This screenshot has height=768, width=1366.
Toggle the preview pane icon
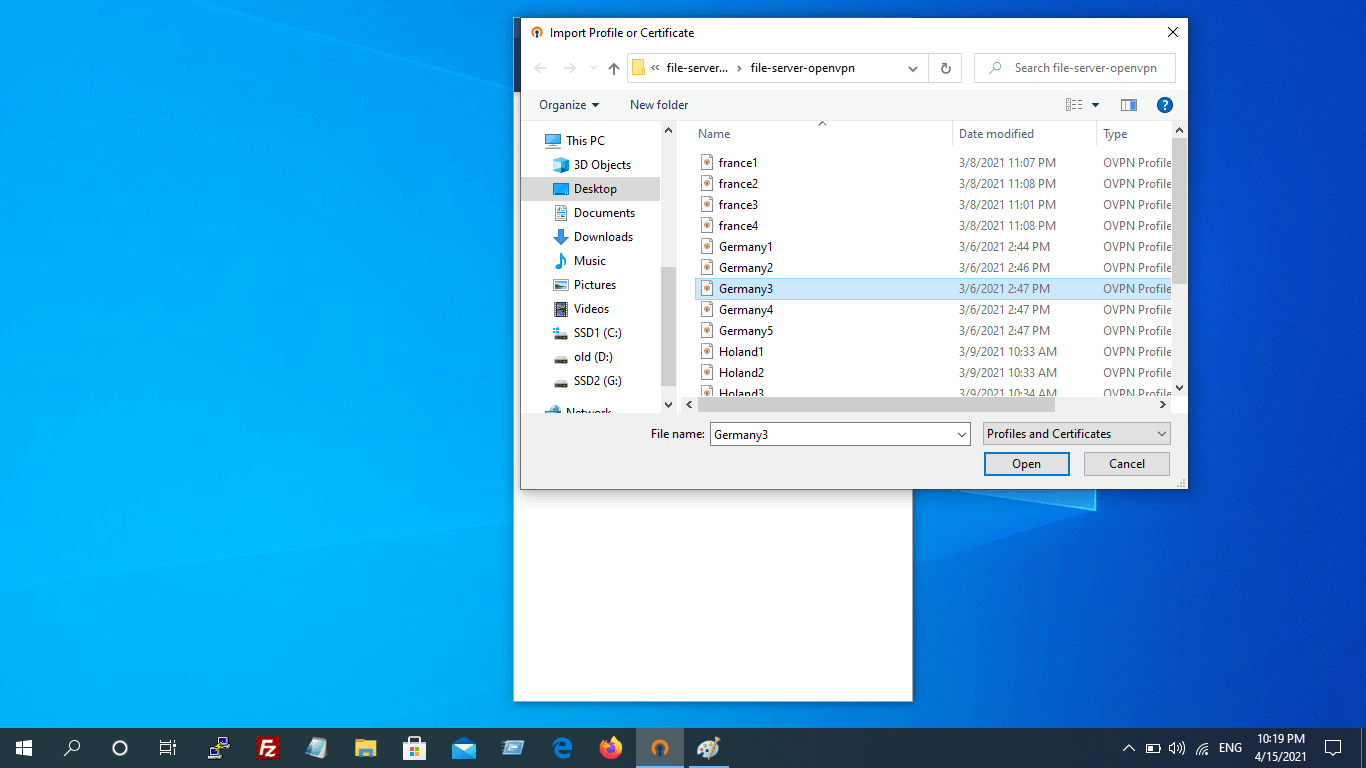pos(1129,105)
